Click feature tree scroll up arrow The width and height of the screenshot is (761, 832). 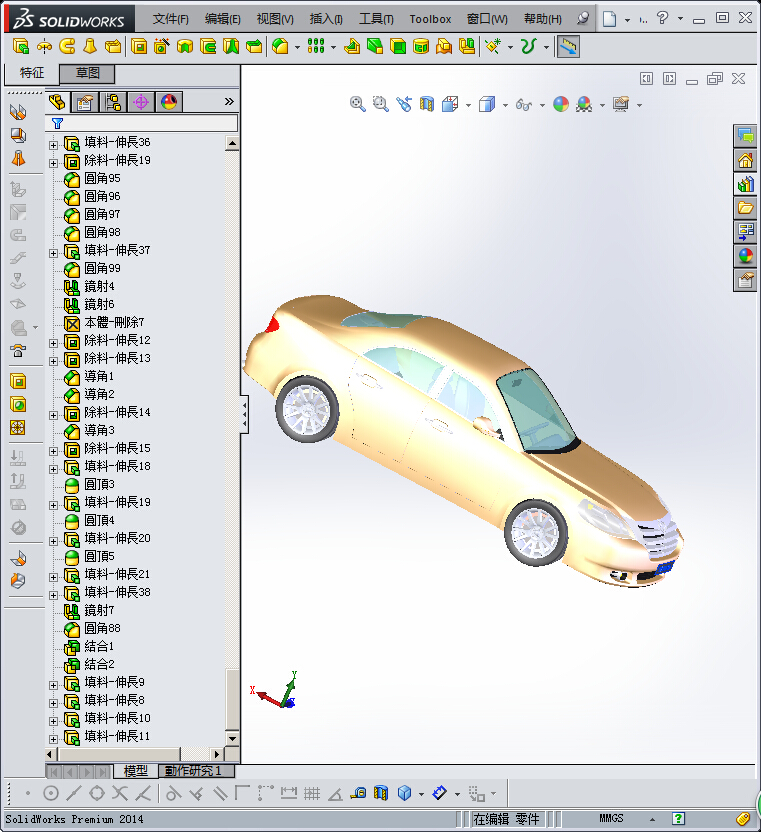click(232, 143)
